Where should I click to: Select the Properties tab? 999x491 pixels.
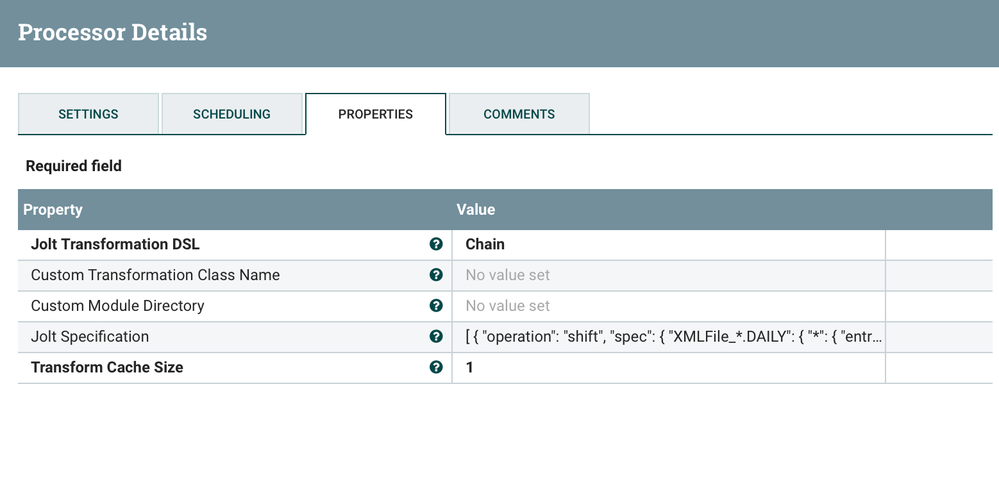pos(375,114)
